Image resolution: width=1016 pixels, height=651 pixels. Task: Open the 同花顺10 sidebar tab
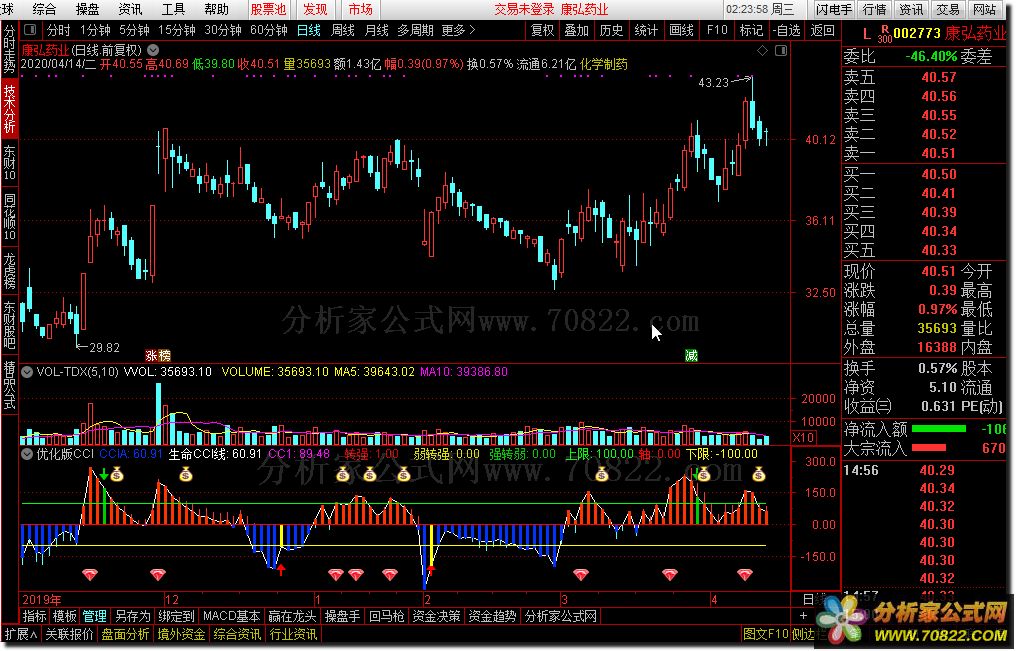tap(9, 216)
